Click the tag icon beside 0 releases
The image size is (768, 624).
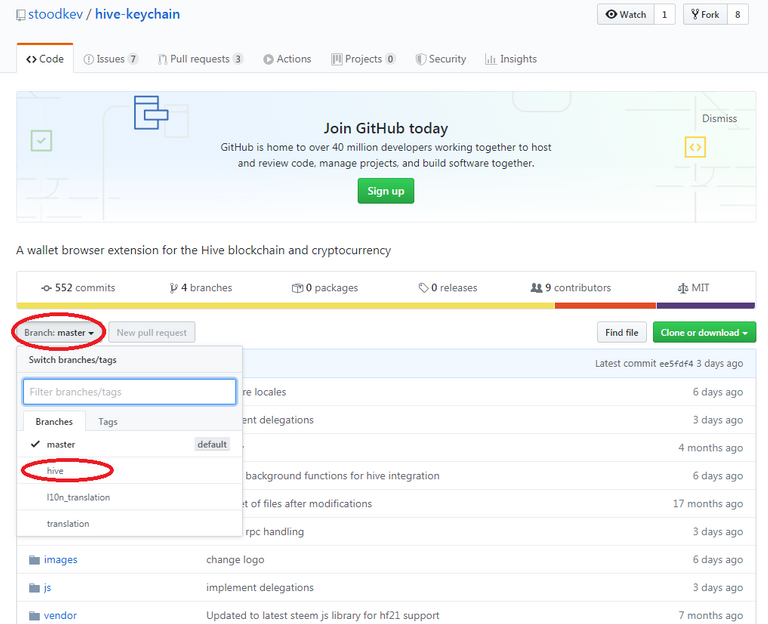[x=424, y=288]
